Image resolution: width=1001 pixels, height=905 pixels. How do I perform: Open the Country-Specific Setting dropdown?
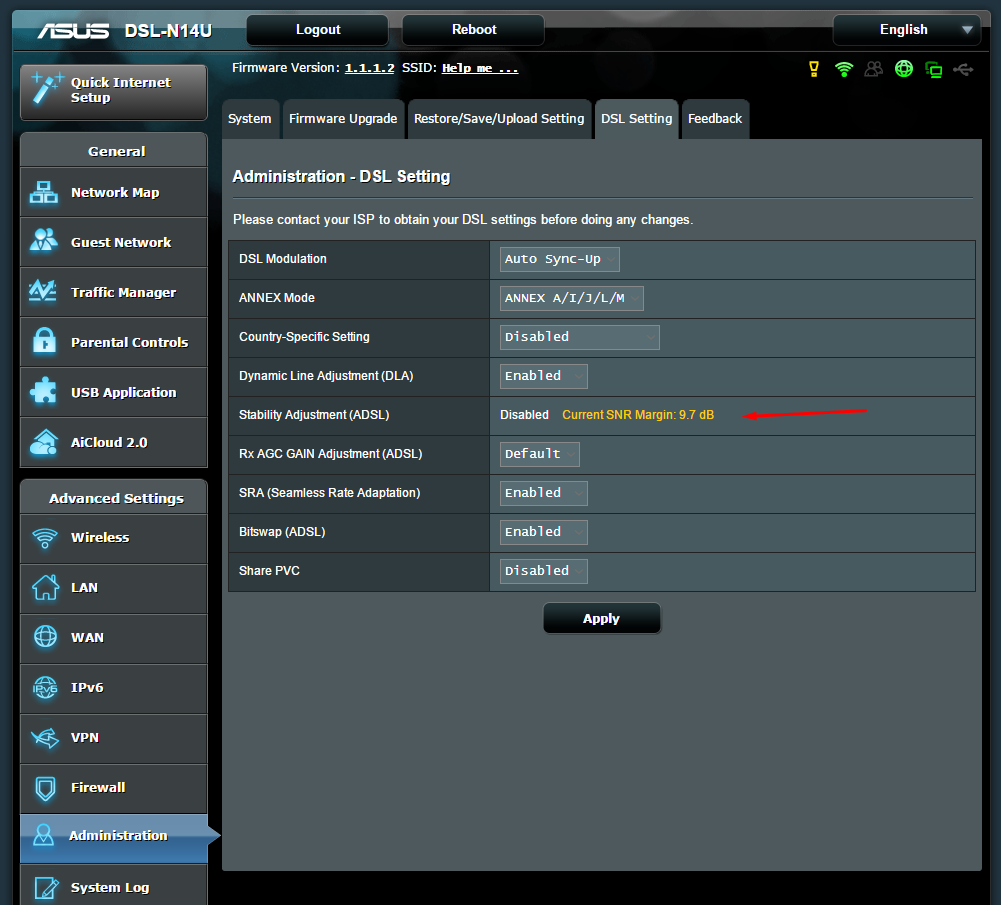point(580,337)
